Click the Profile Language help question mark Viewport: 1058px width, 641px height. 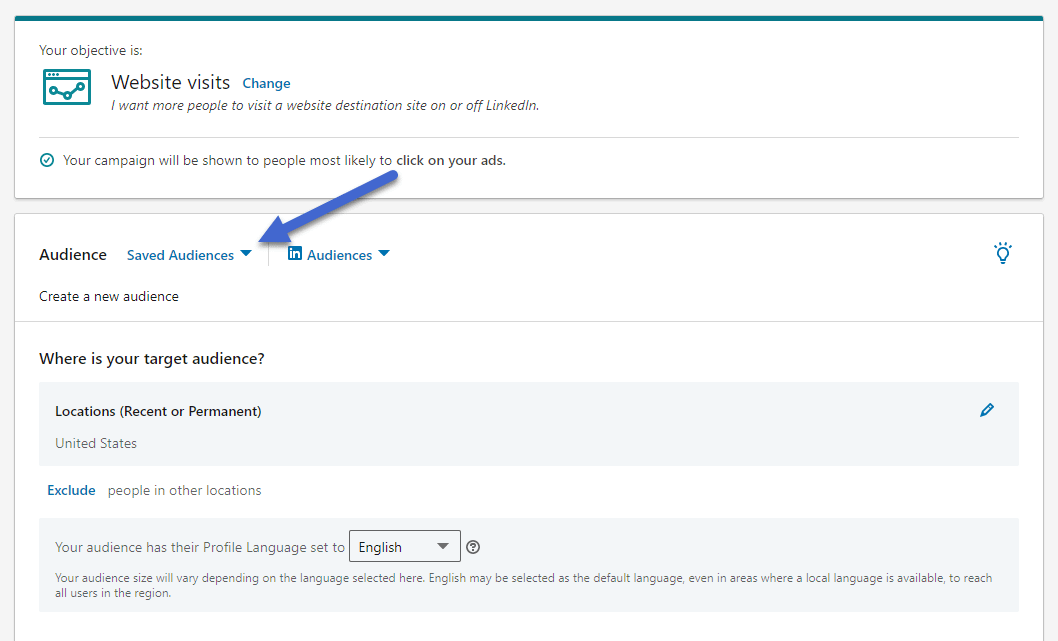[473, 547]
